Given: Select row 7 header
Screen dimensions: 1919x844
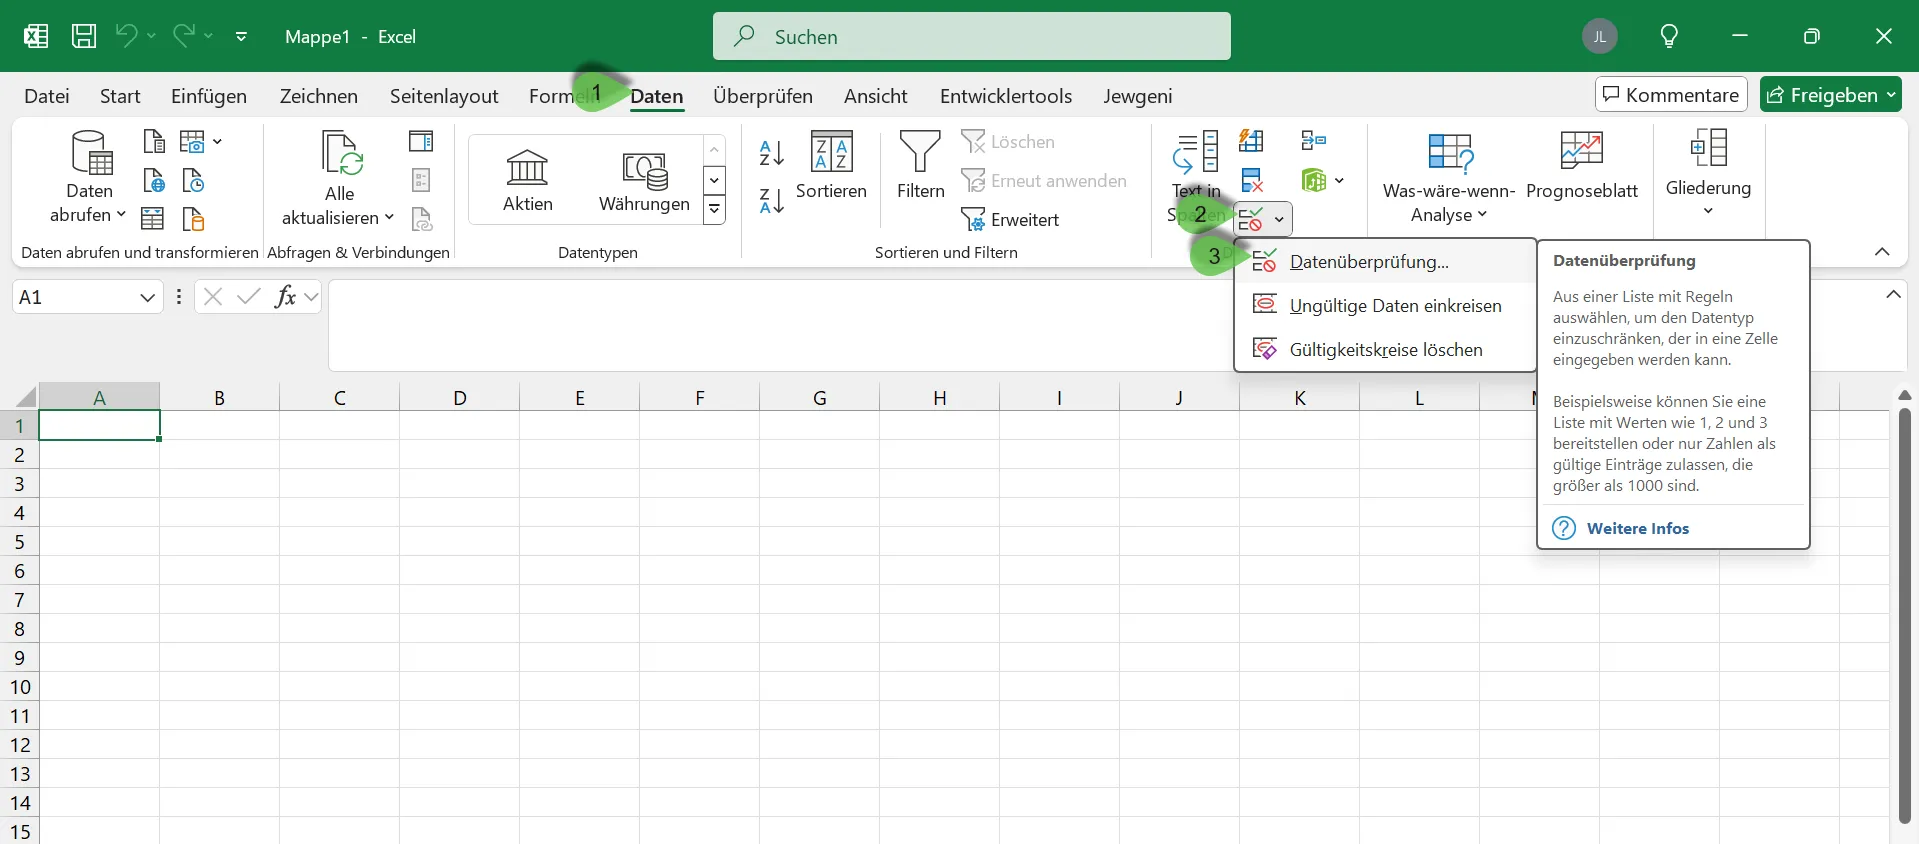Looking at the screenshot, I should point(19,600).
